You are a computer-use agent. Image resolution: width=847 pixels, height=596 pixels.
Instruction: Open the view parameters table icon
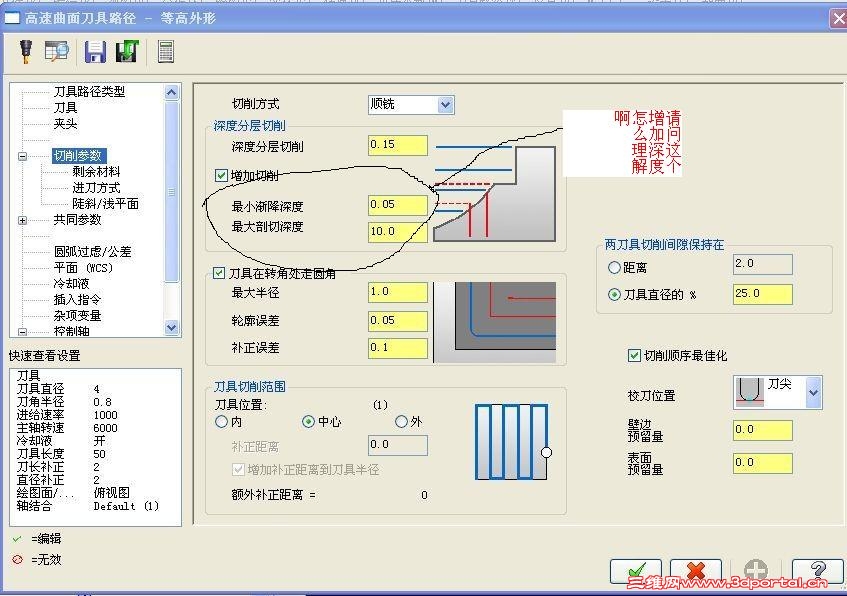point(56,52)
